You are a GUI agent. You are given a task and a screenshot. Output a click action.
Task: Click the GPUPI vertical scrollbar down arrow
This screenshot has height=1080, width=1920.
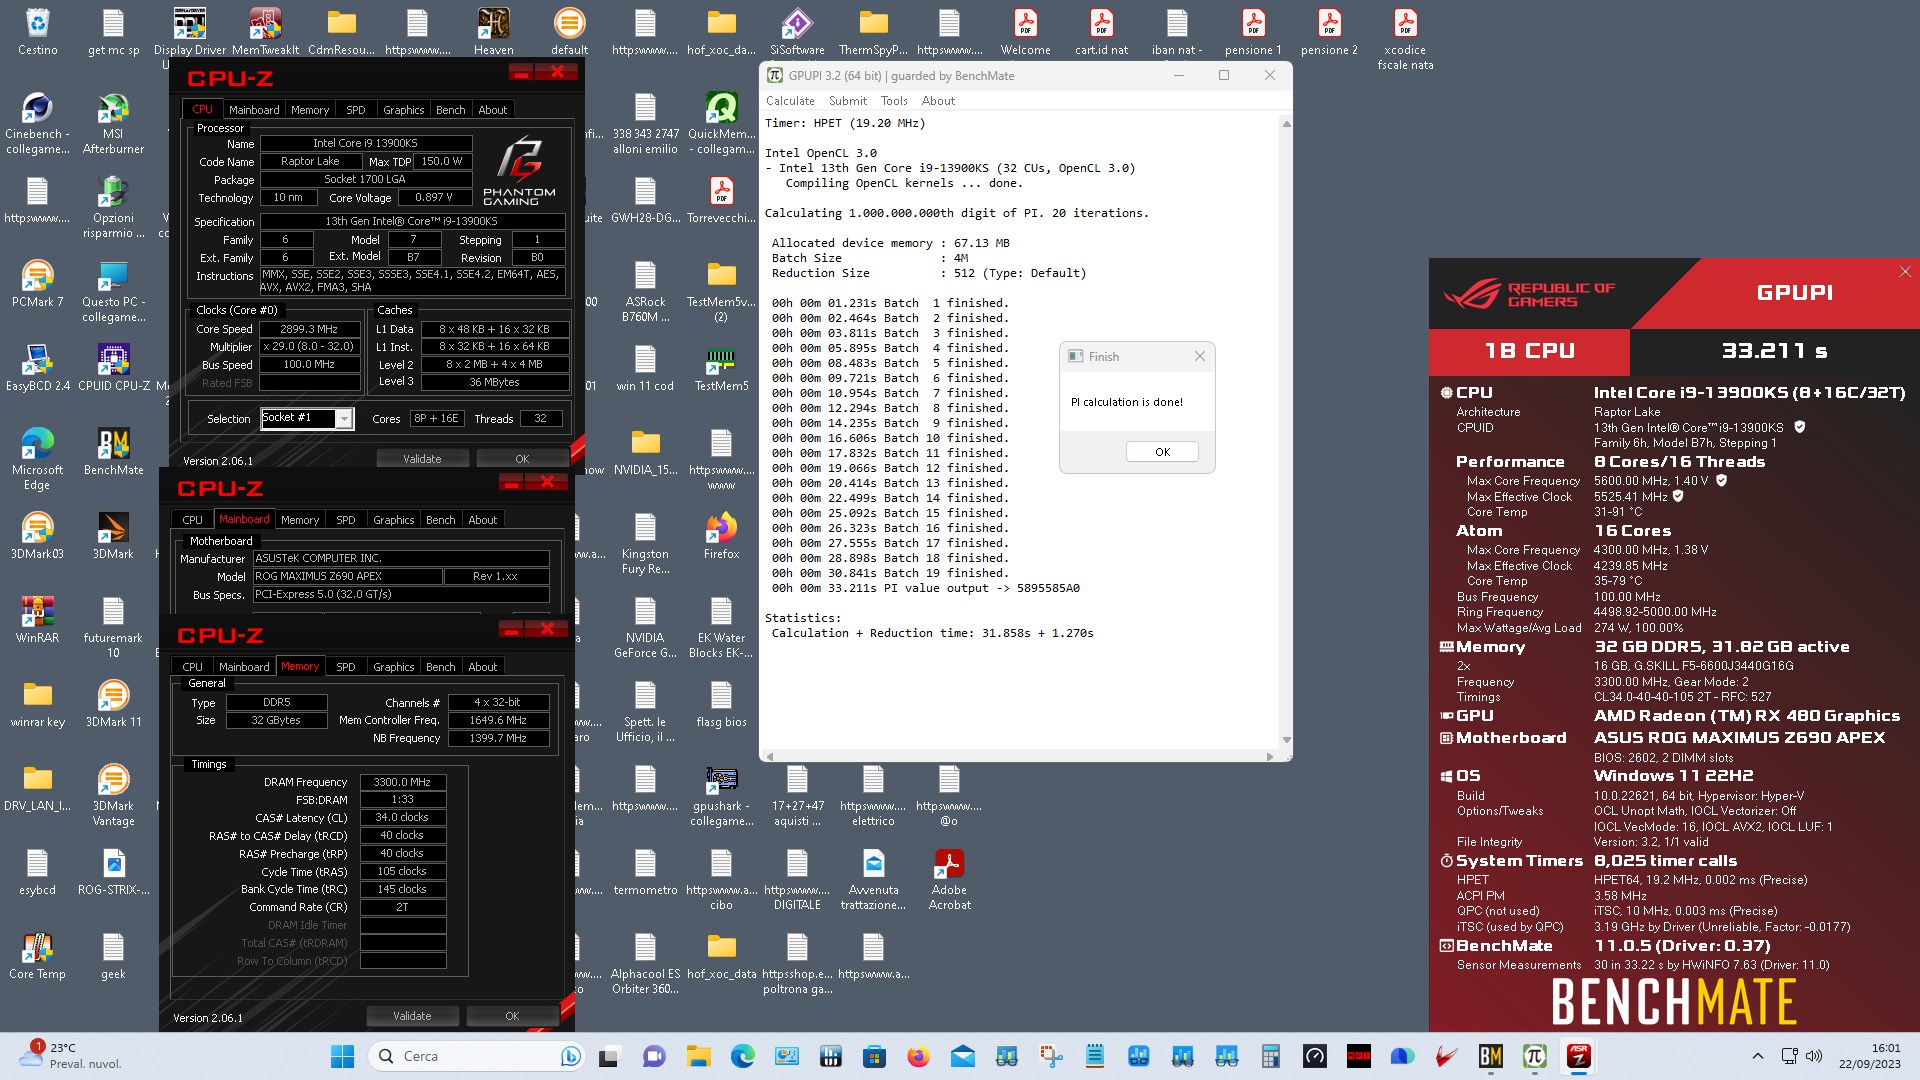click(x=1286, y=740)
